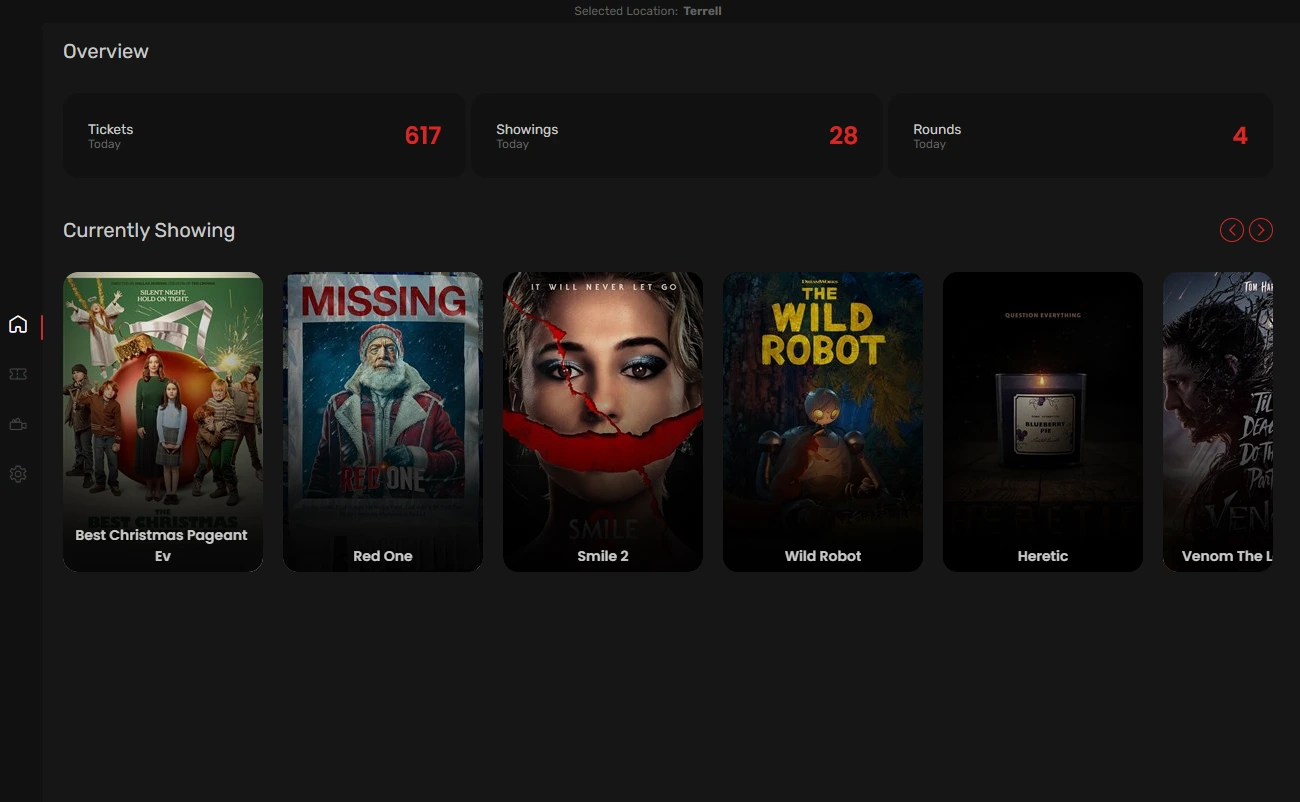1300x802 pixels.
Task: Select the Heretic movie poster
Action: (x=1043, y=422)
